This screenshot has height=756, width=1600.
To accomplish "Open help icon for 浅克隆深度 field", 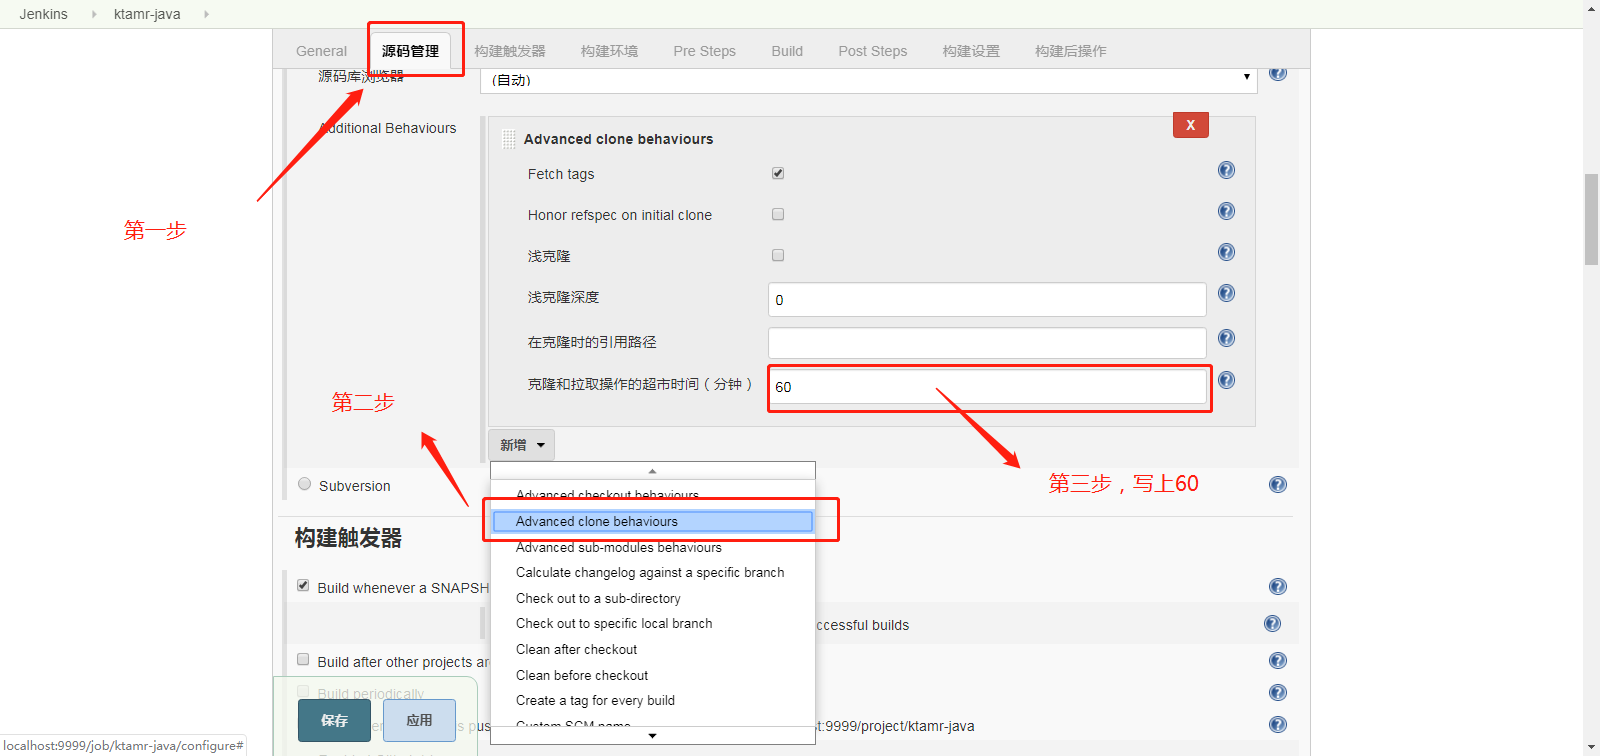I will 1226,293.
